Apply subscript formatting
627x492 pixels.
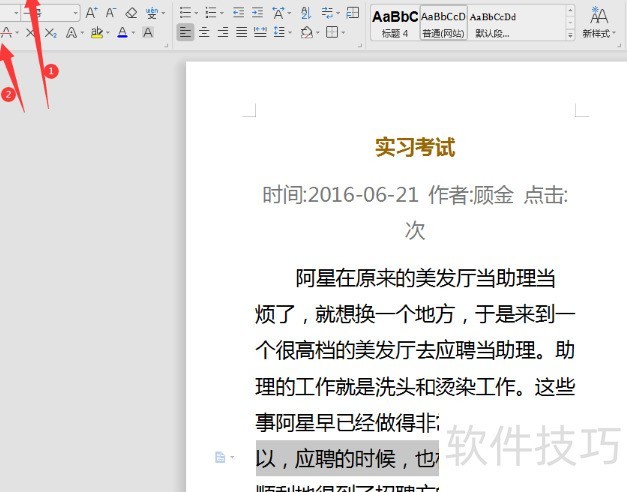point(50,33)
